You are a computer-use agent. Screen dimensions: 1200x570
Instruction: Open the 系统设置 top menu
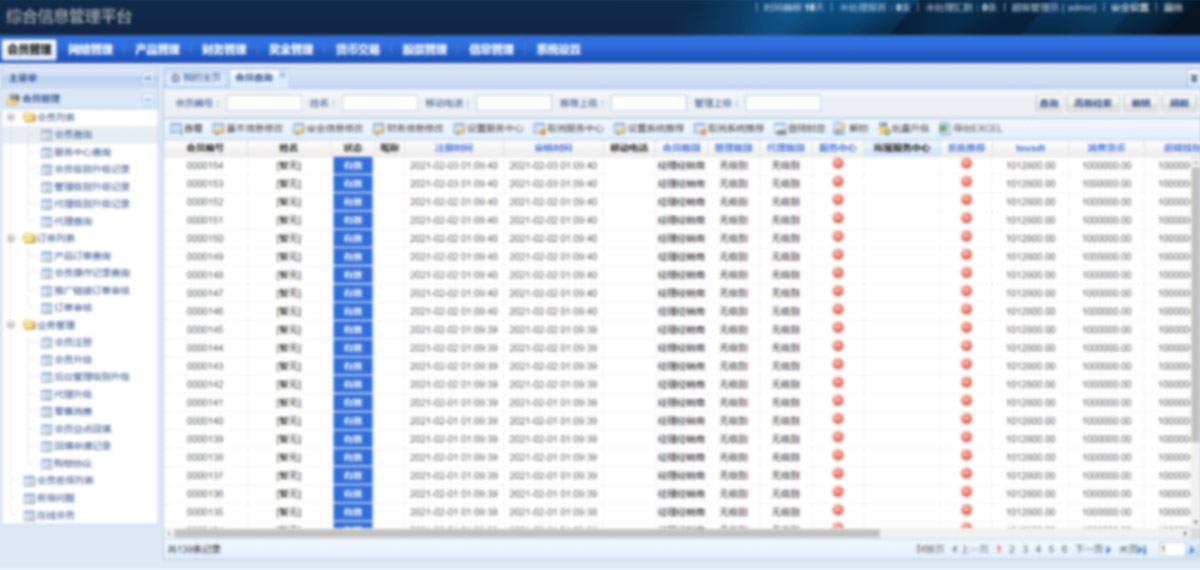(558, 49)
